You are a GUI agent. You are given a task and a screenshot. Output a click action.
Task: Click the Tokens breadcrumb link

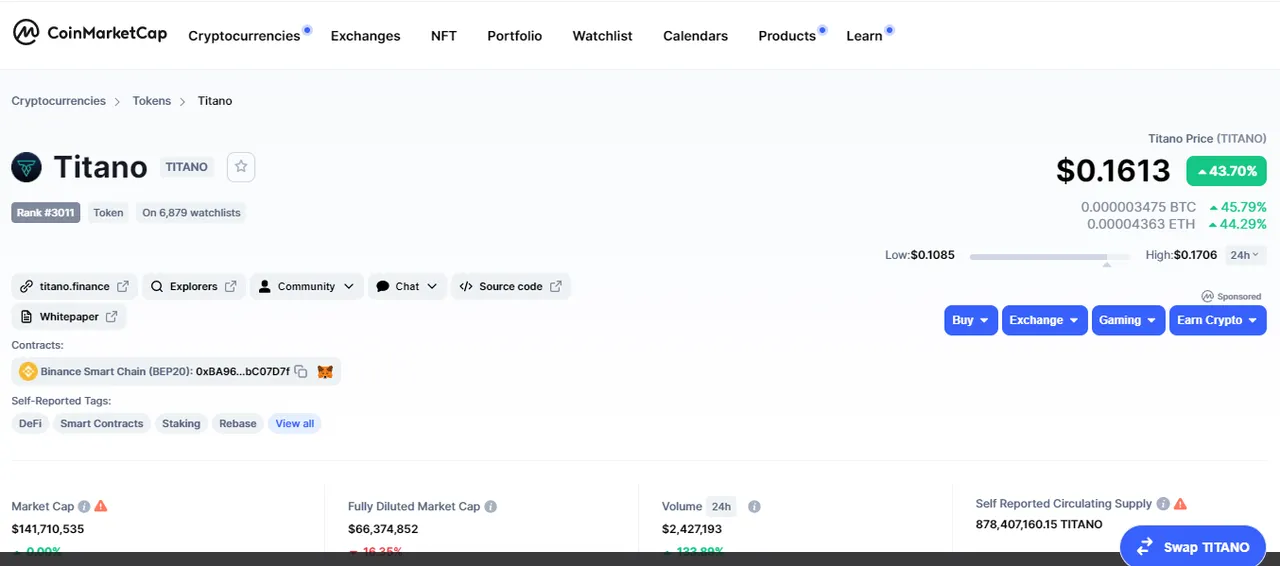(x=152, y=101)
